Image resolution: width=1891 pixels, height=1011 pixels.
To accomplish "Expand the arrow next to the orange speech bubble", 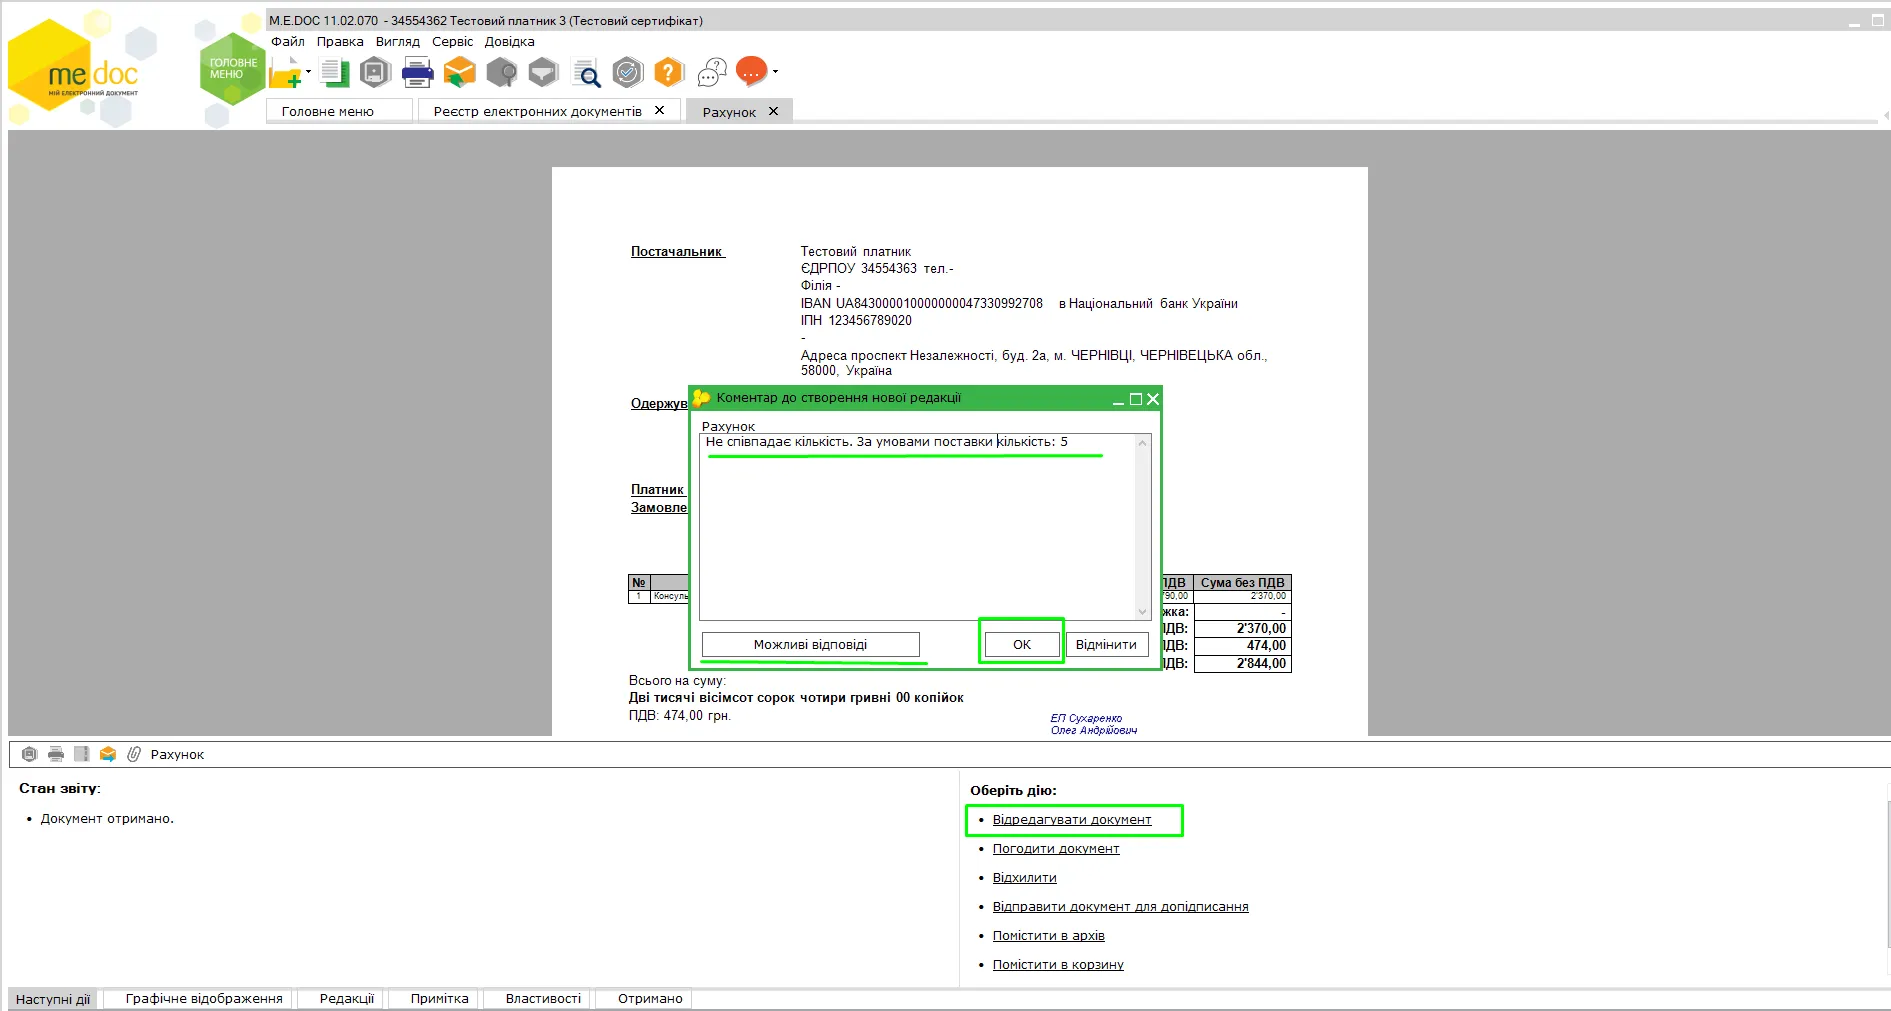I will [x=775, y=72].
